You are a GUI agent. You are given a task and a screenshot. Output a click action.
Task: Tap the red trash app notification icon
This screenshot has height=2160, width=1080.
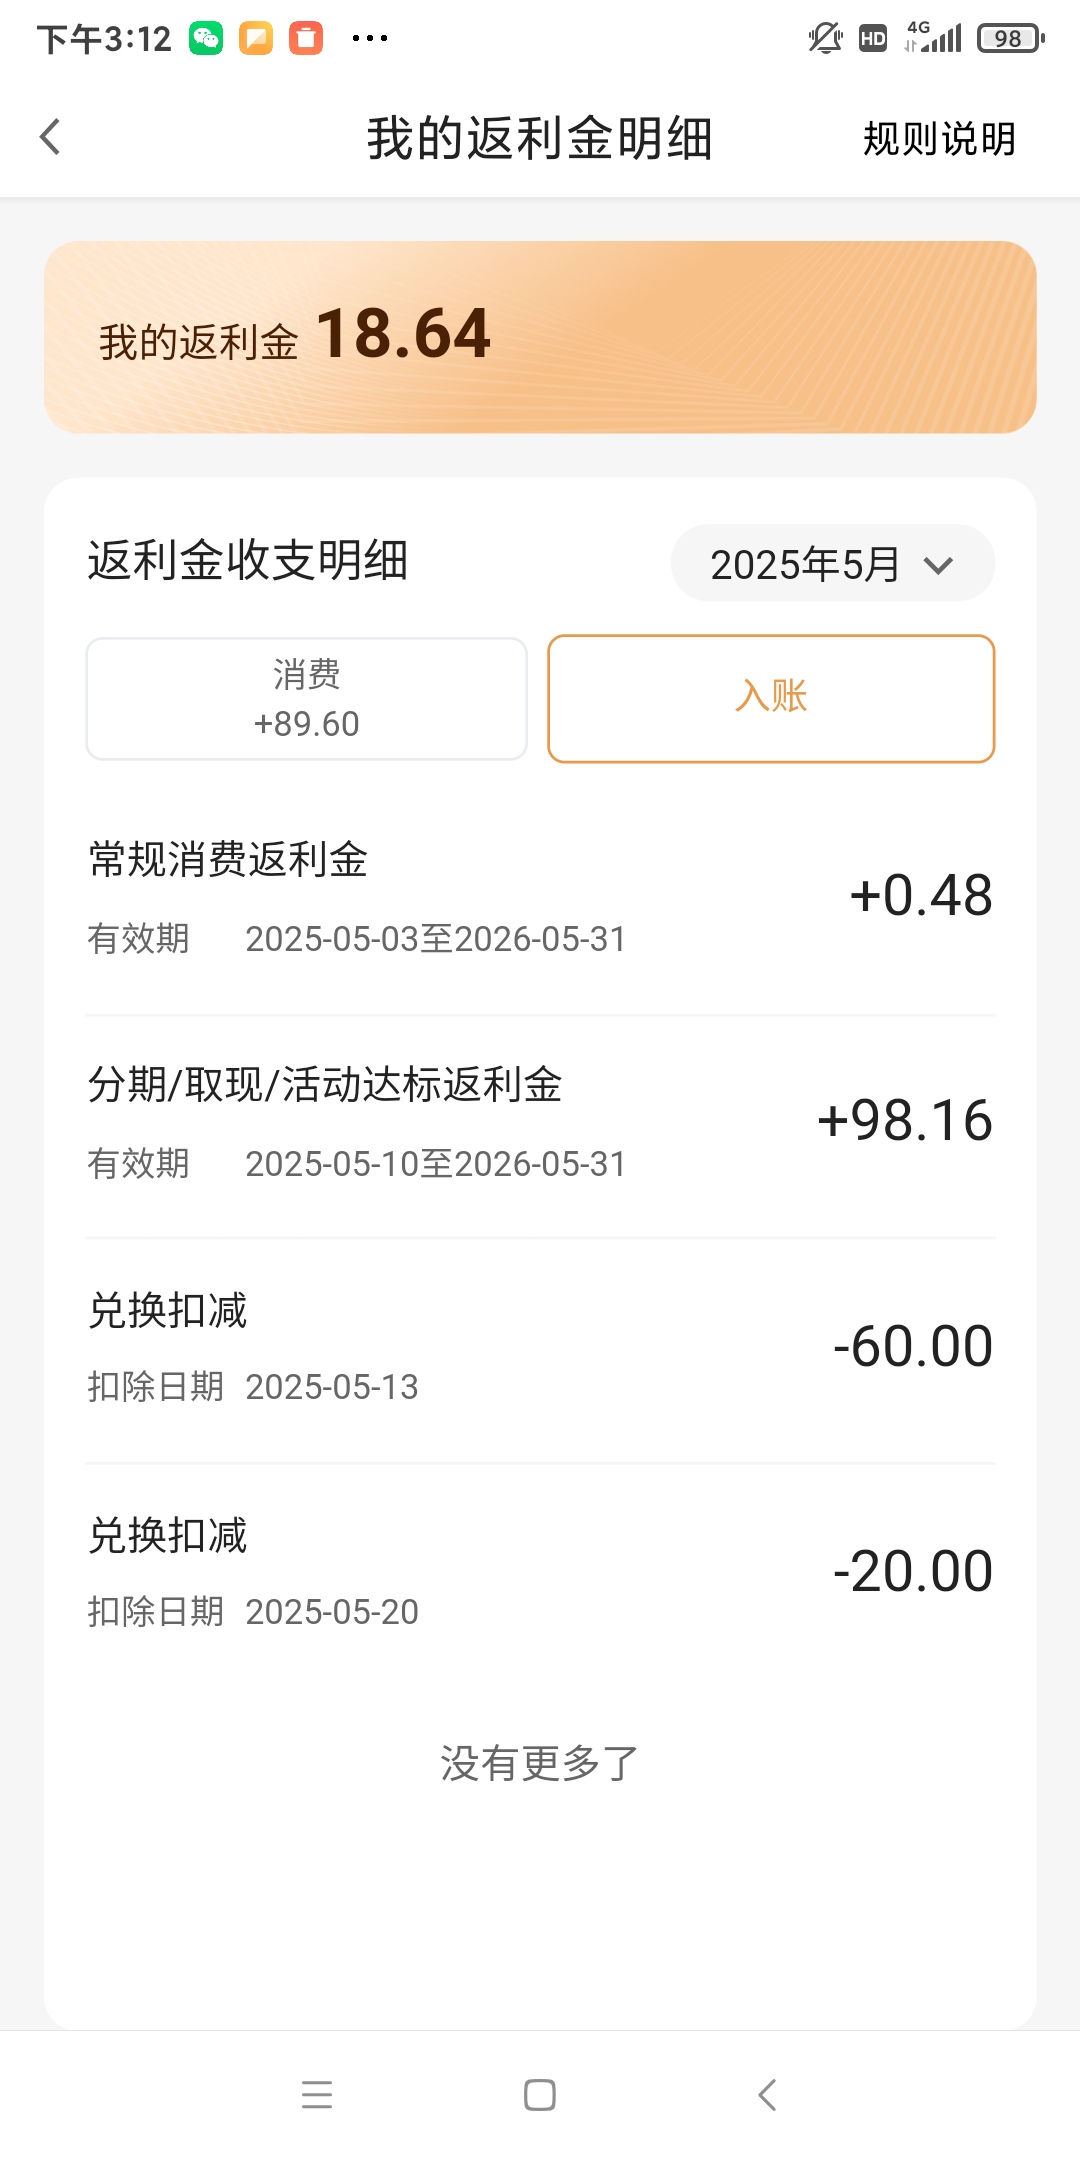pos(306,39)
